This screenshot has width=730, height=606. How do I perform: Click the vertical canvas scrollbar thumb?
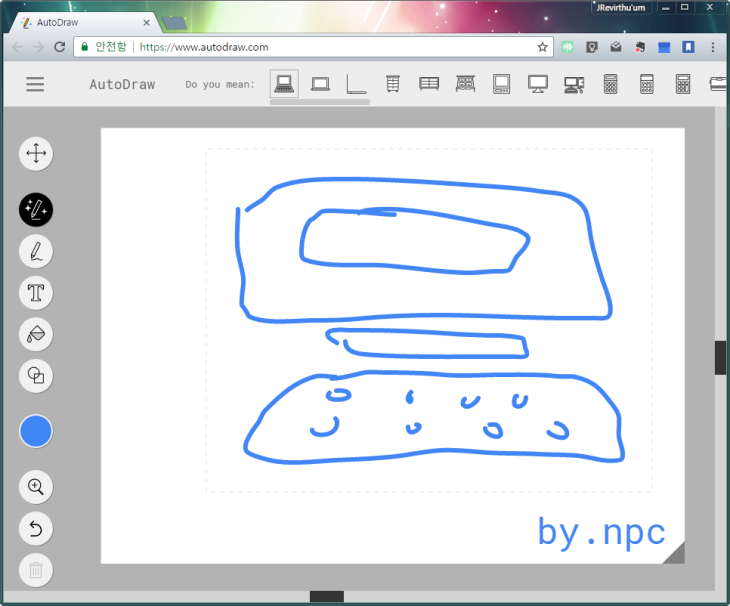pyautogui.click(x=720, y=357)
